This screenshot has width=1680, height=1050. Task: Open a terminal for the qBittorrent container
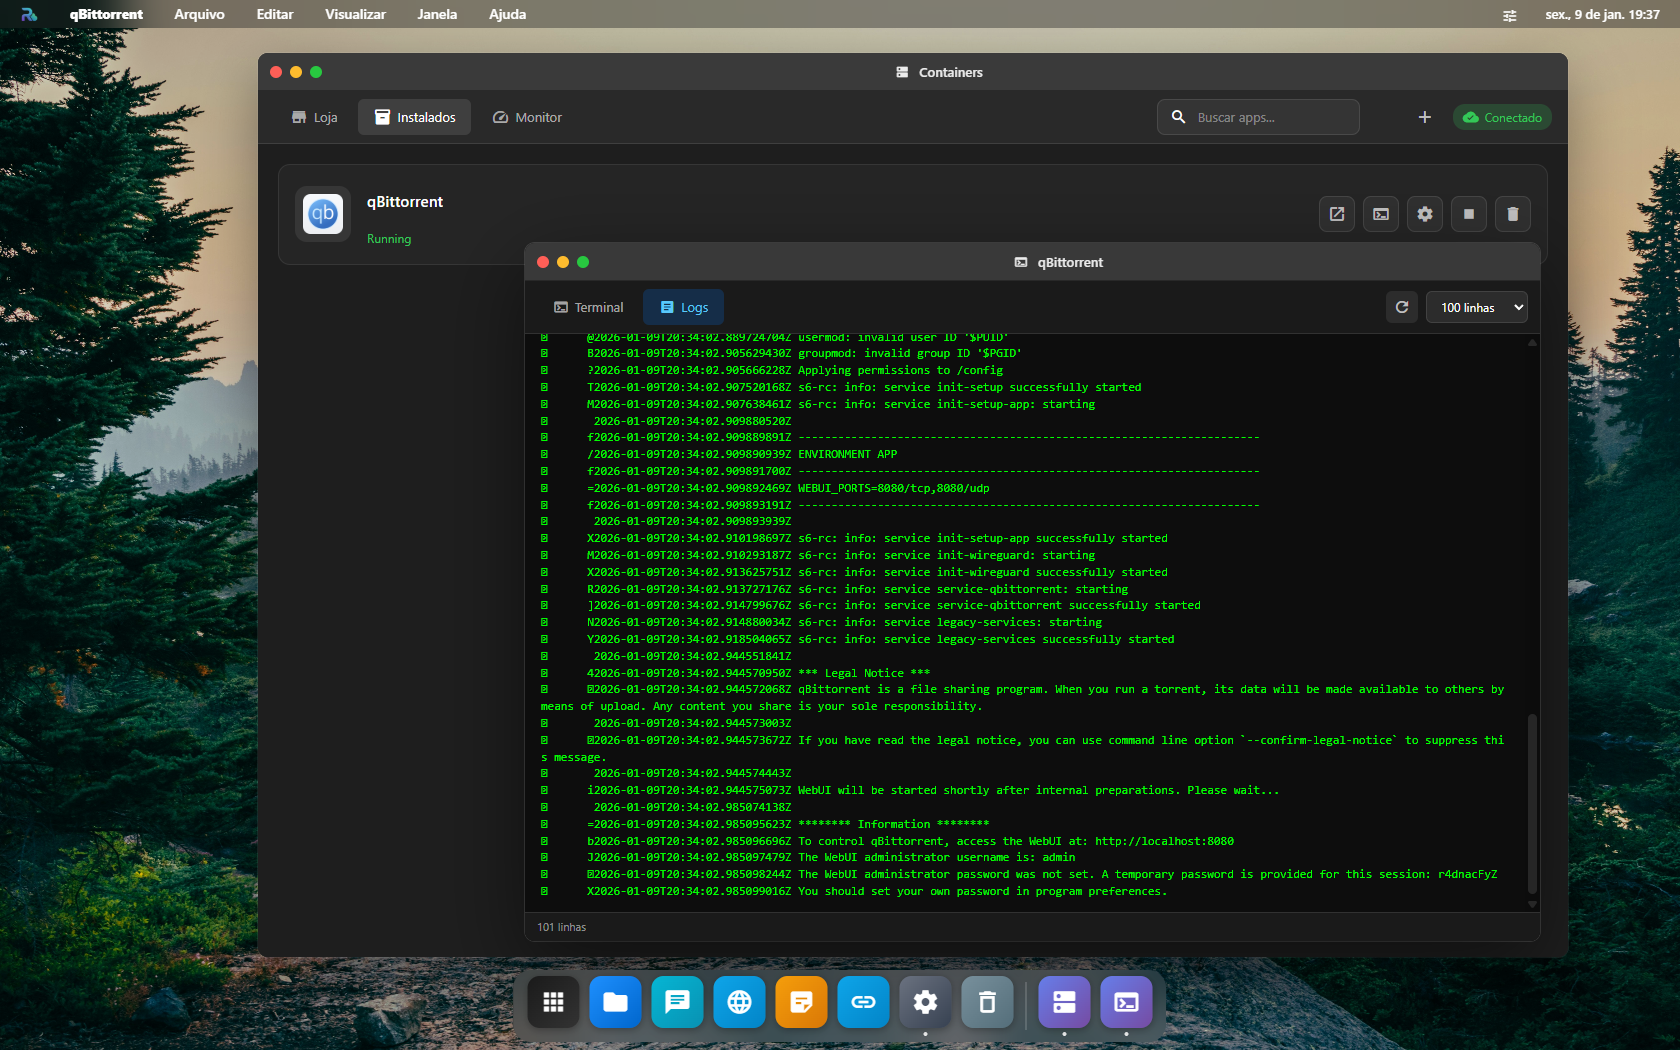pos(1380,214)
